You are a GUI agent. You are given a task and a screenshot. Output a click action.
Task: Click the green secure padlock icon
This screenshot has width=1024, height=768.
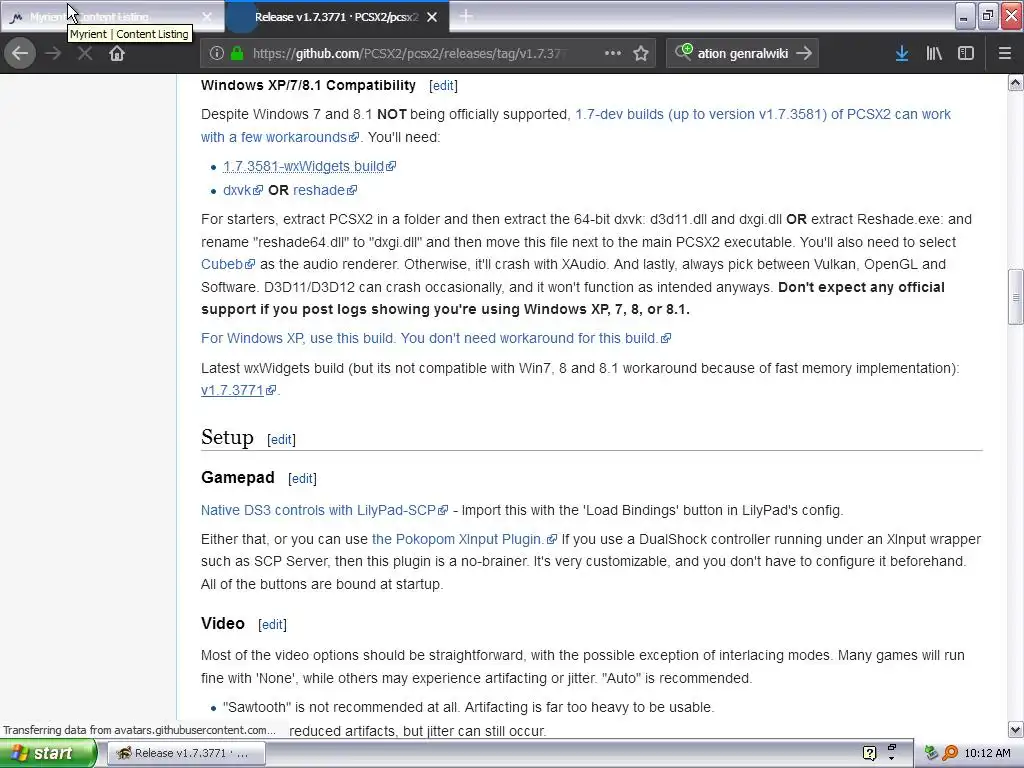coord(237,54)
